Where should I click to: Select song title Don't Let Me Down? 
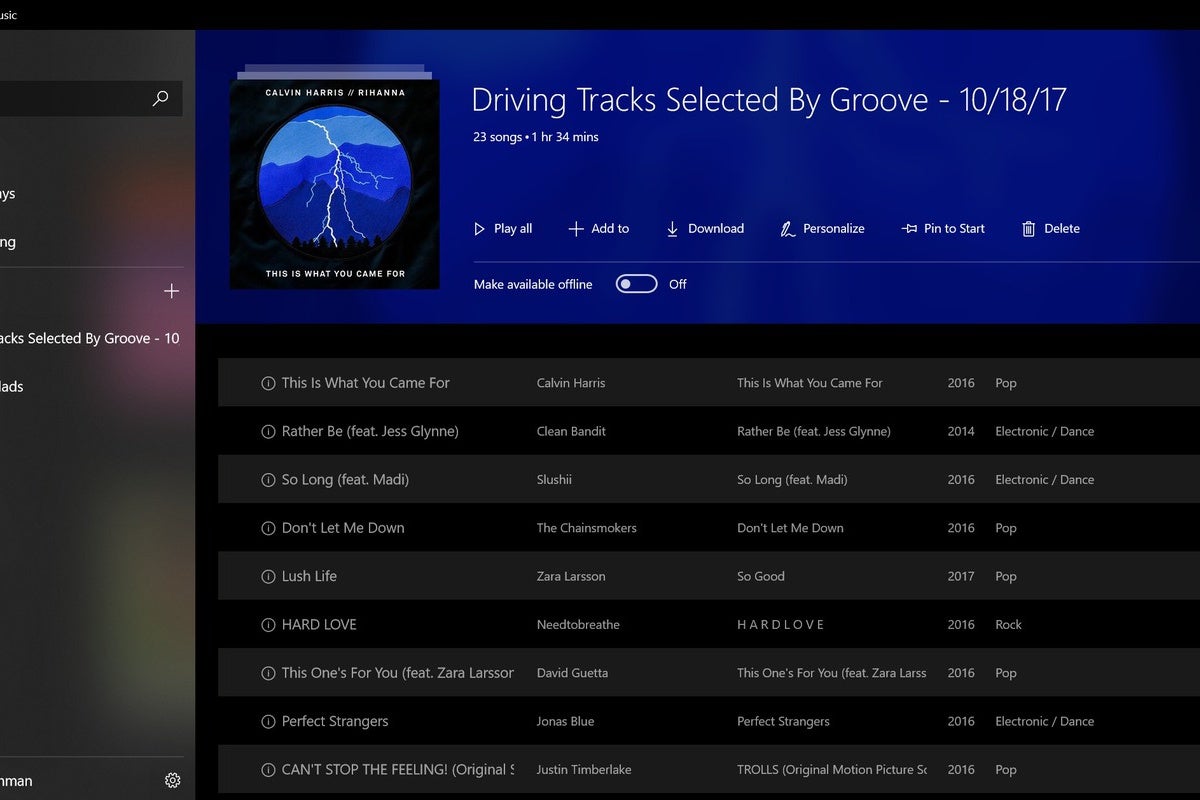pyautogui.click(x=343, y=528)
